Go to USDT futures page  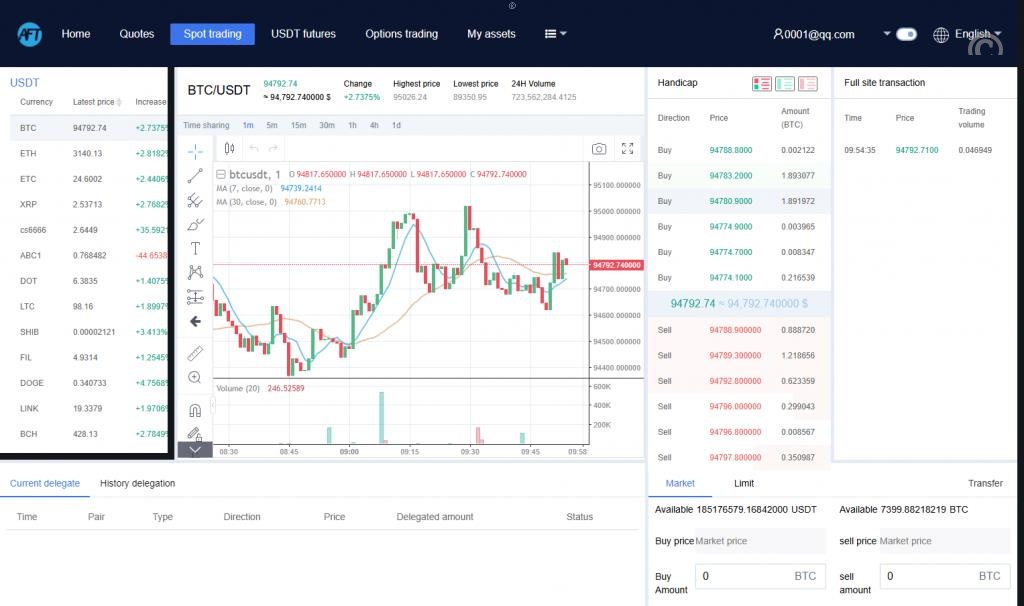(x=303, y=34)
